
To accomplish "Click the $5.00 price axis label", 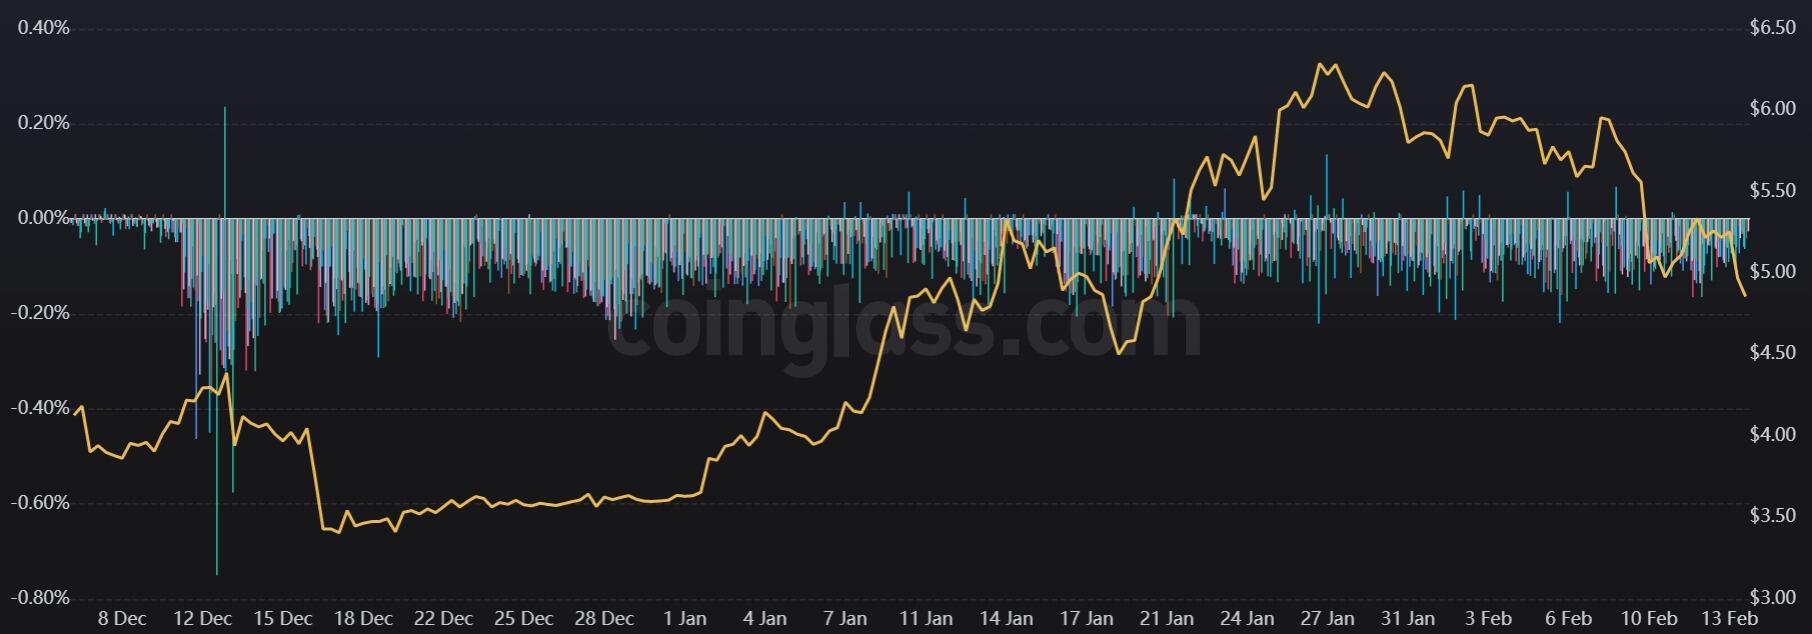I will 1773,272.
